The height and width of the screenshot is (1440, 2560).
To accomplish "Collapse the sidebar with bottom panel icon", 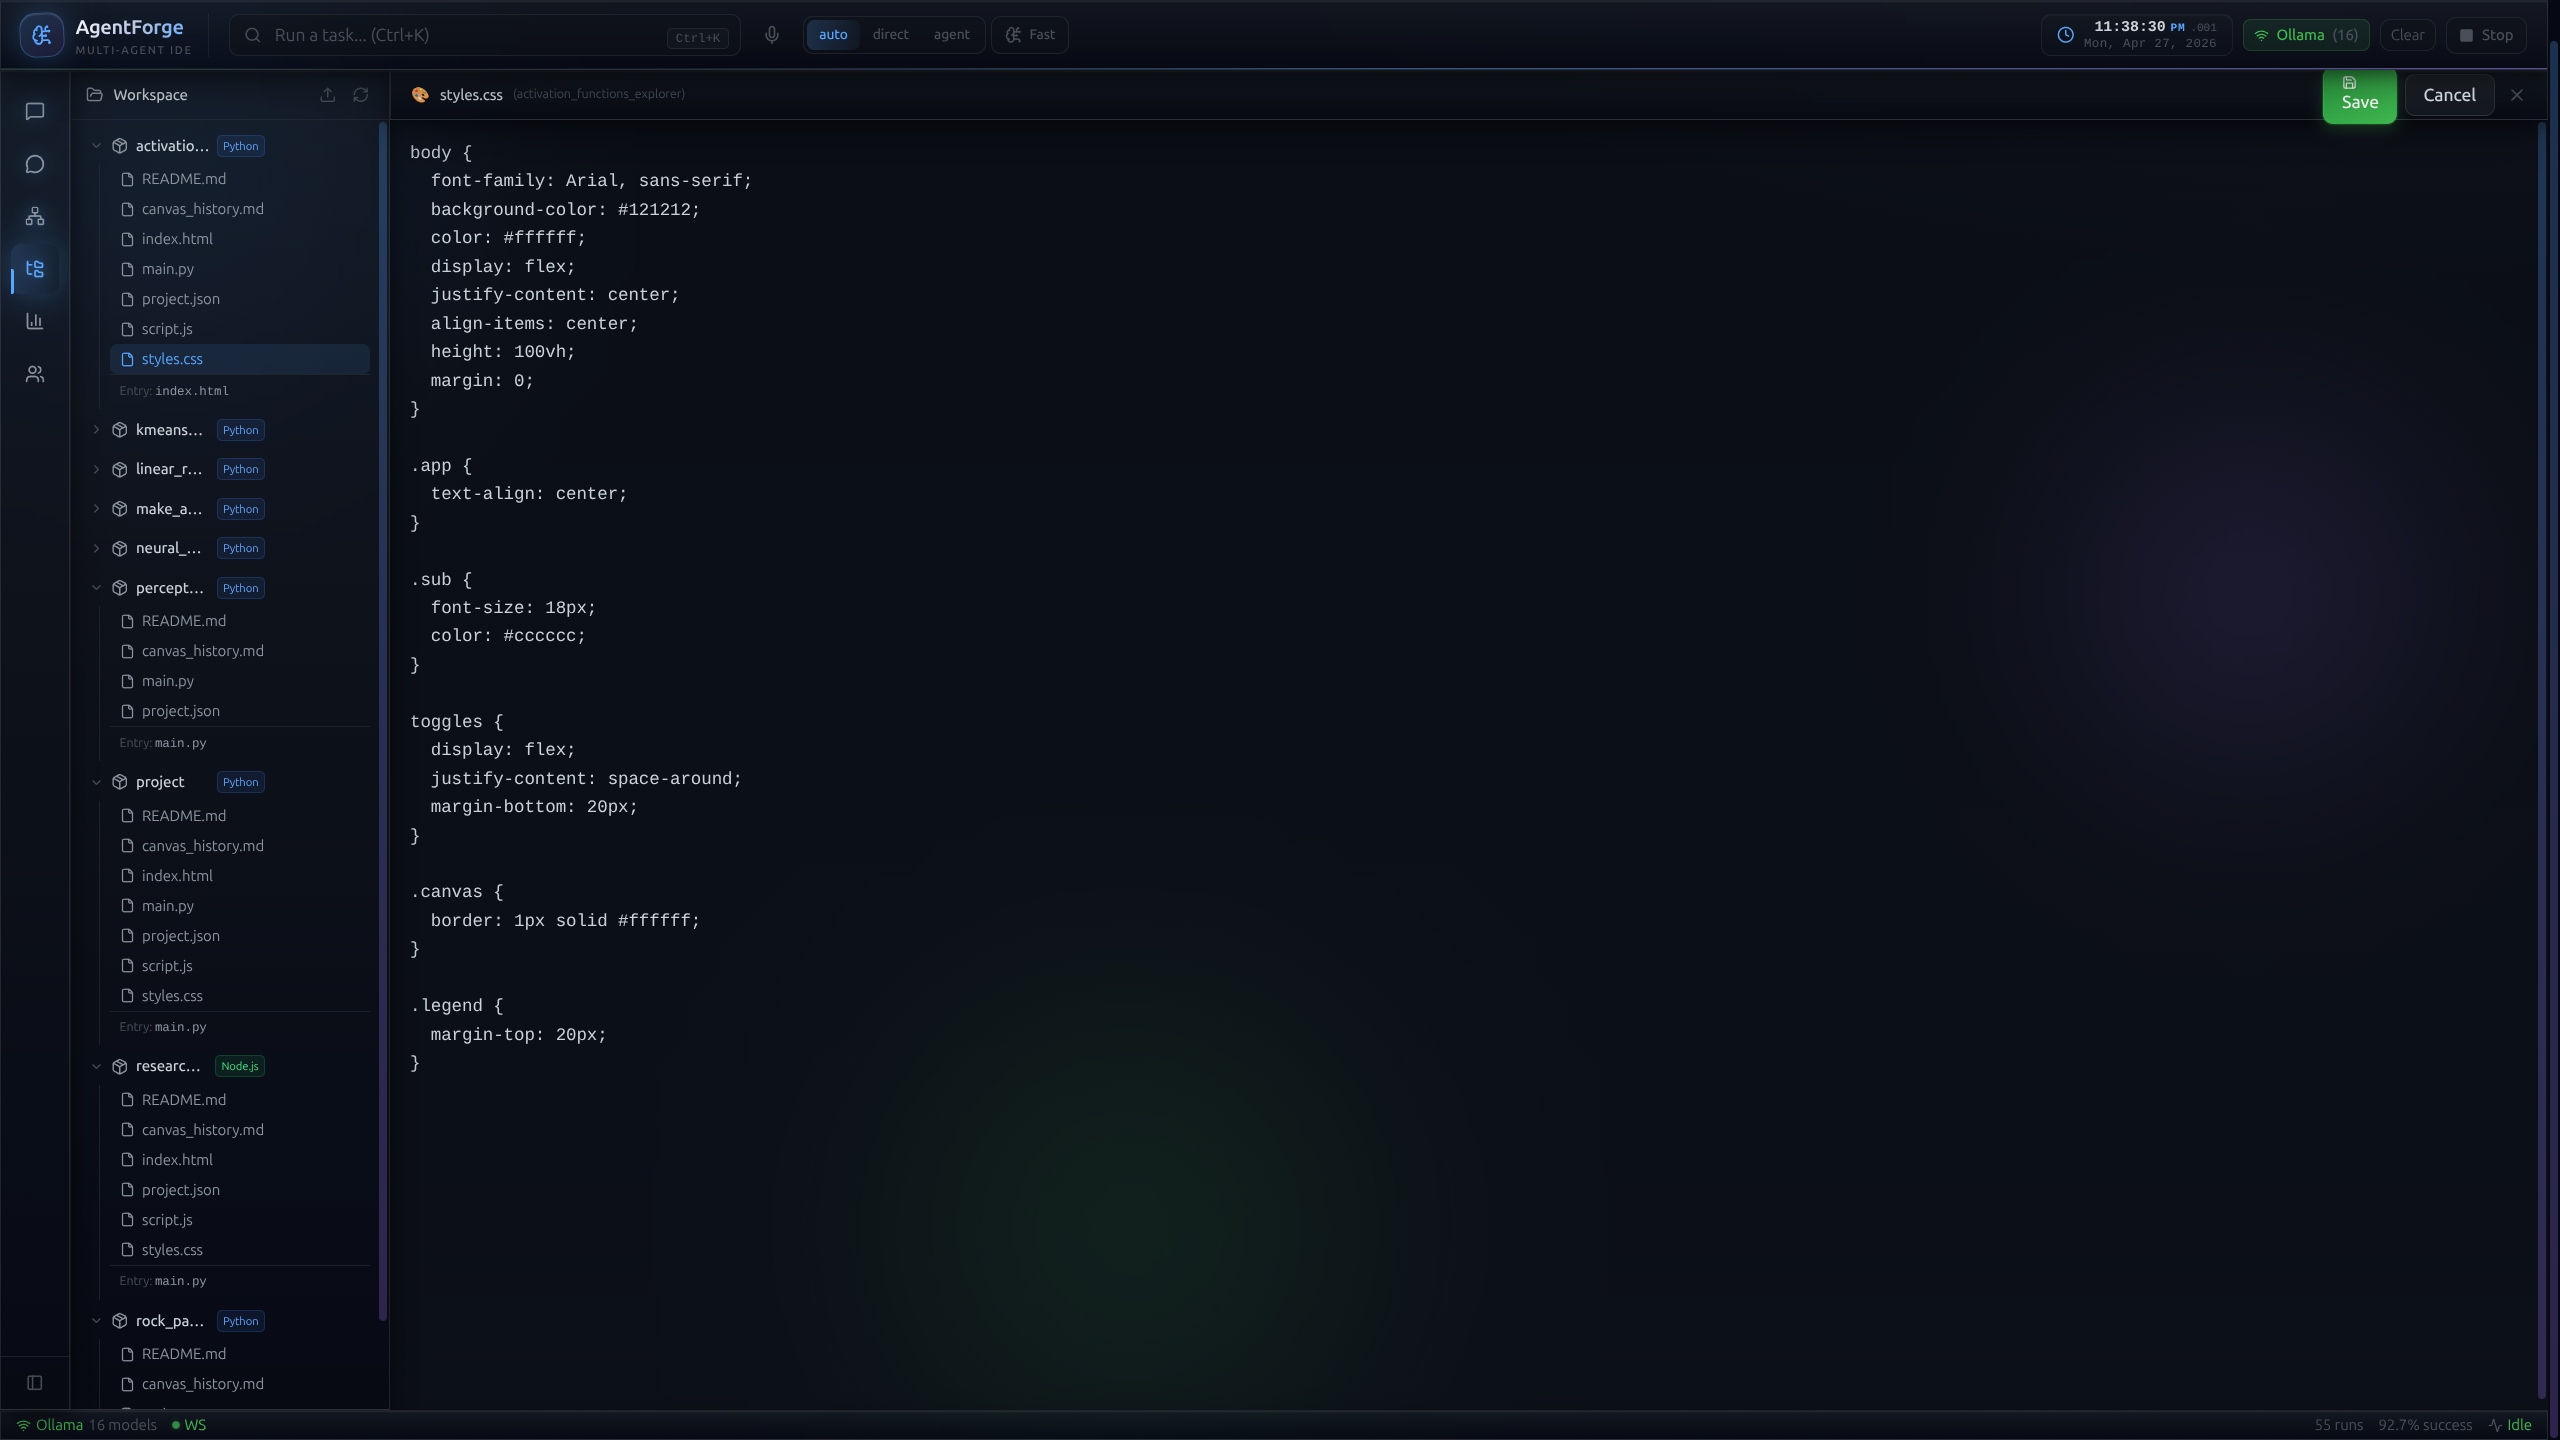I will tap(35, 1383).
